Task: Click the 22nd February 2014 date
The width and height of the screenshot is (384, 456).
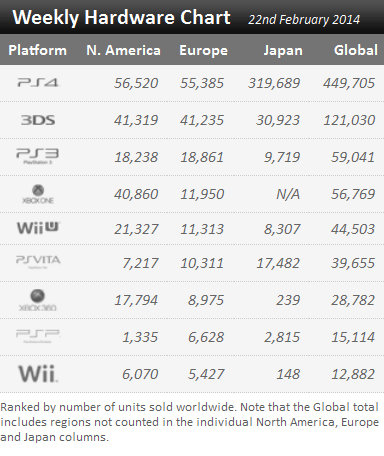Action: pos(304,19)
